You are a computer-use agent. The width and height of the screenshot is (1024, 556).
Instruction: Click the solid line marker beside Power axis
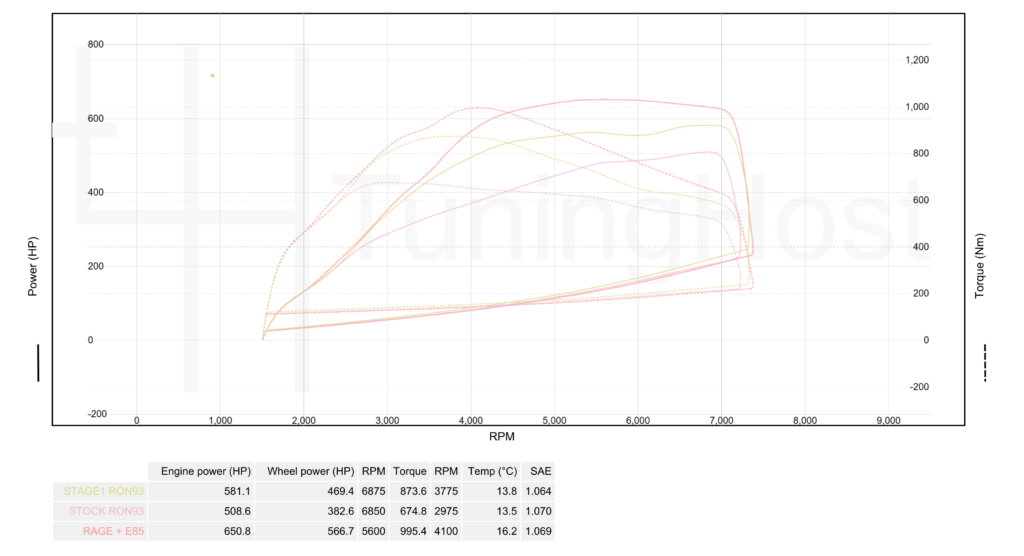(x=38, y=362)
